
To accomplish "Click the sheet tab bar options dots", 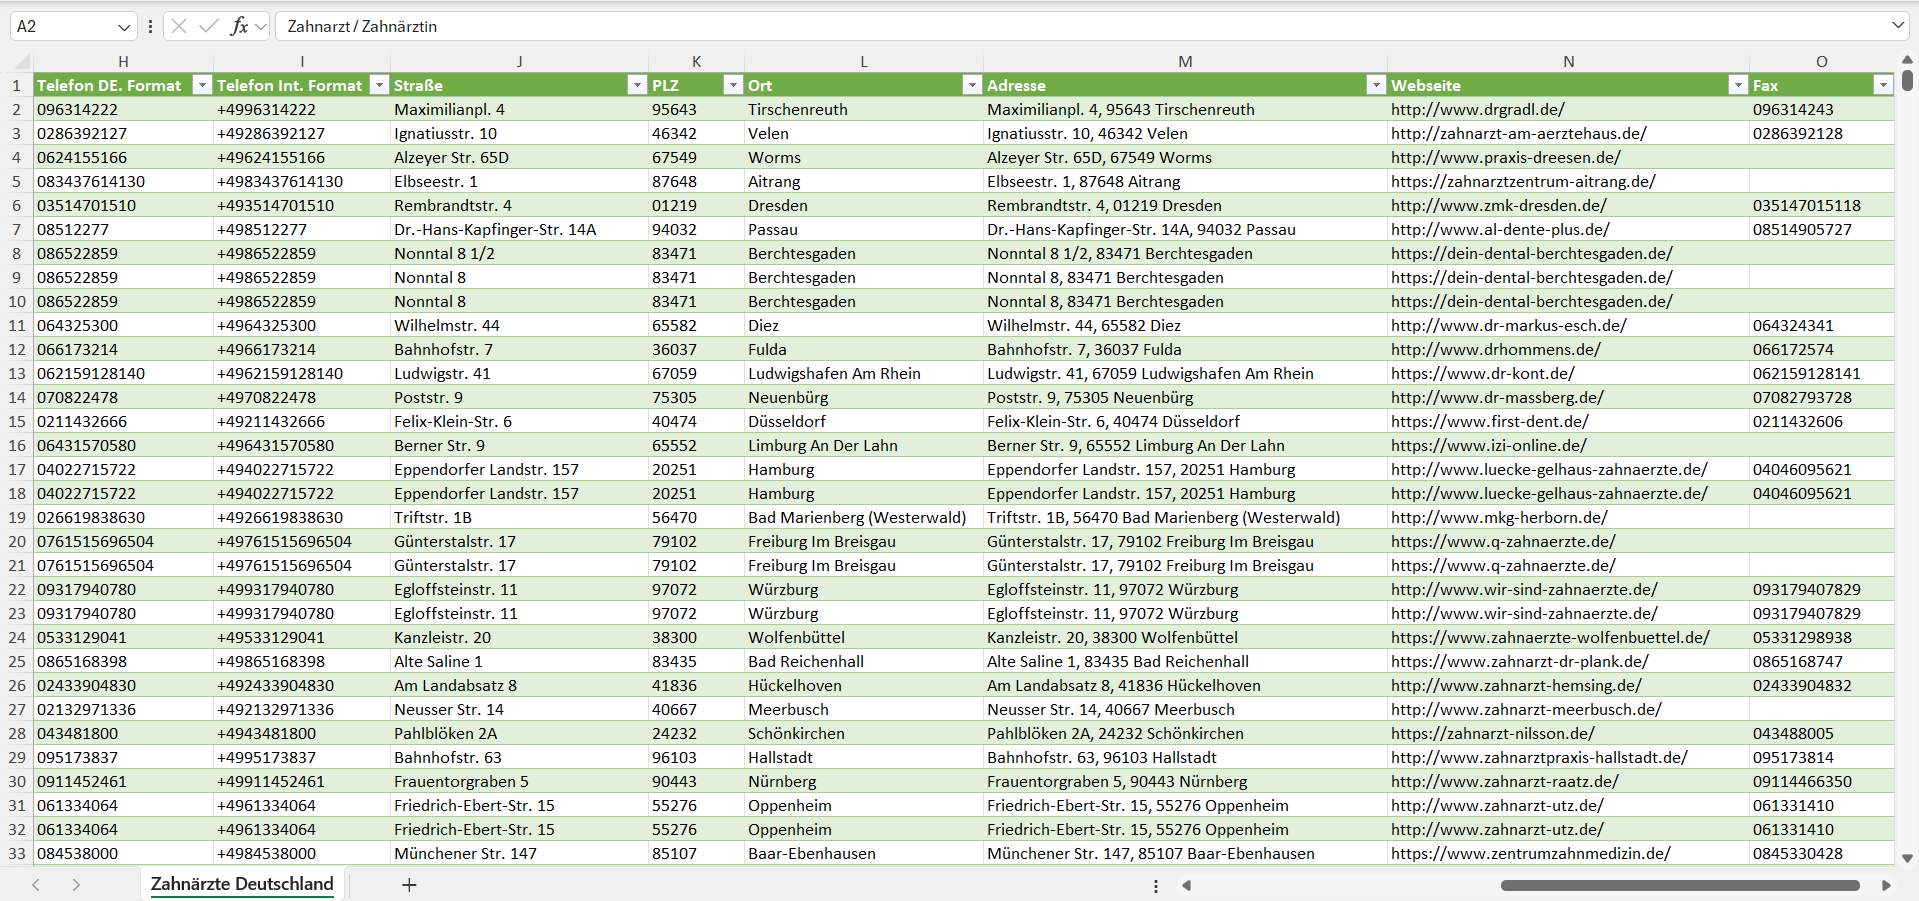I will click(x=1156, y=886).
